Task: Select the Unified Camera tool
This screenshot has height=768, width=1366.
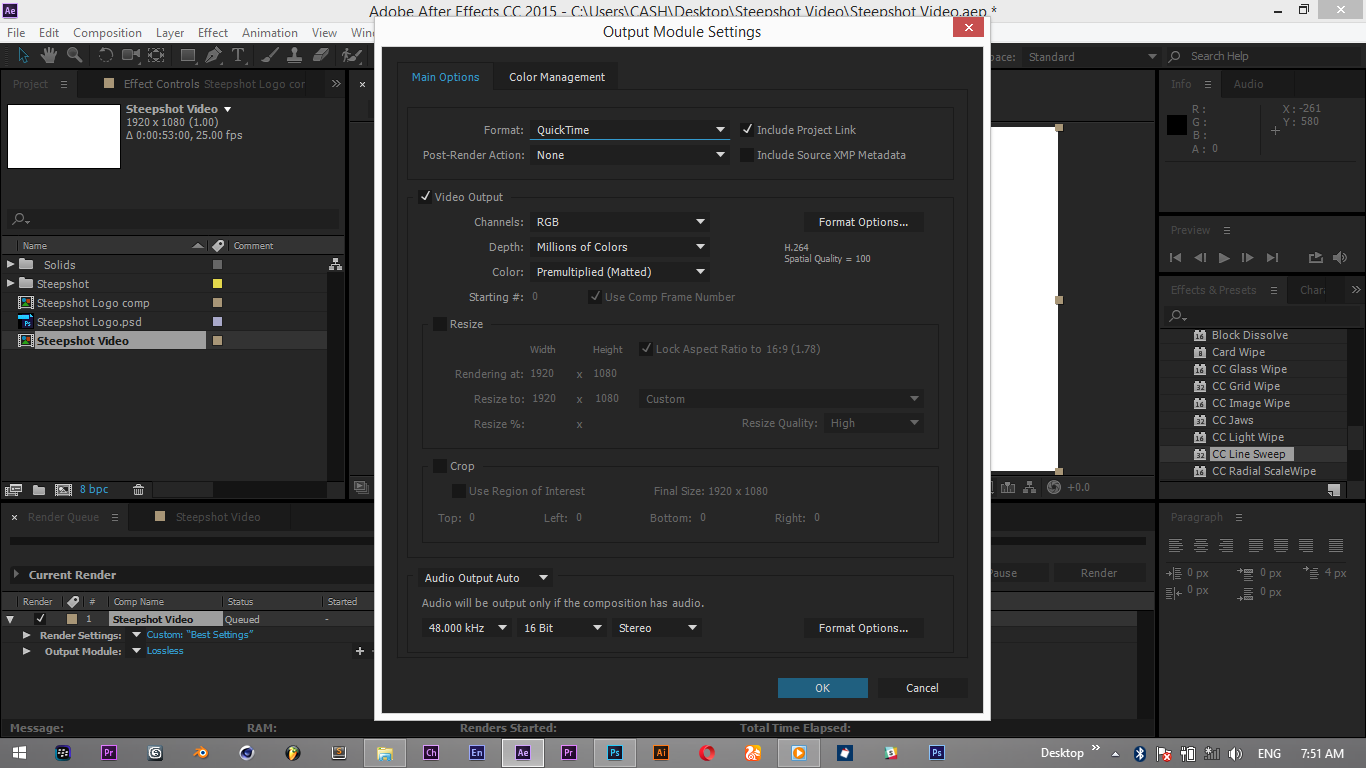Action: pos(131,55)
